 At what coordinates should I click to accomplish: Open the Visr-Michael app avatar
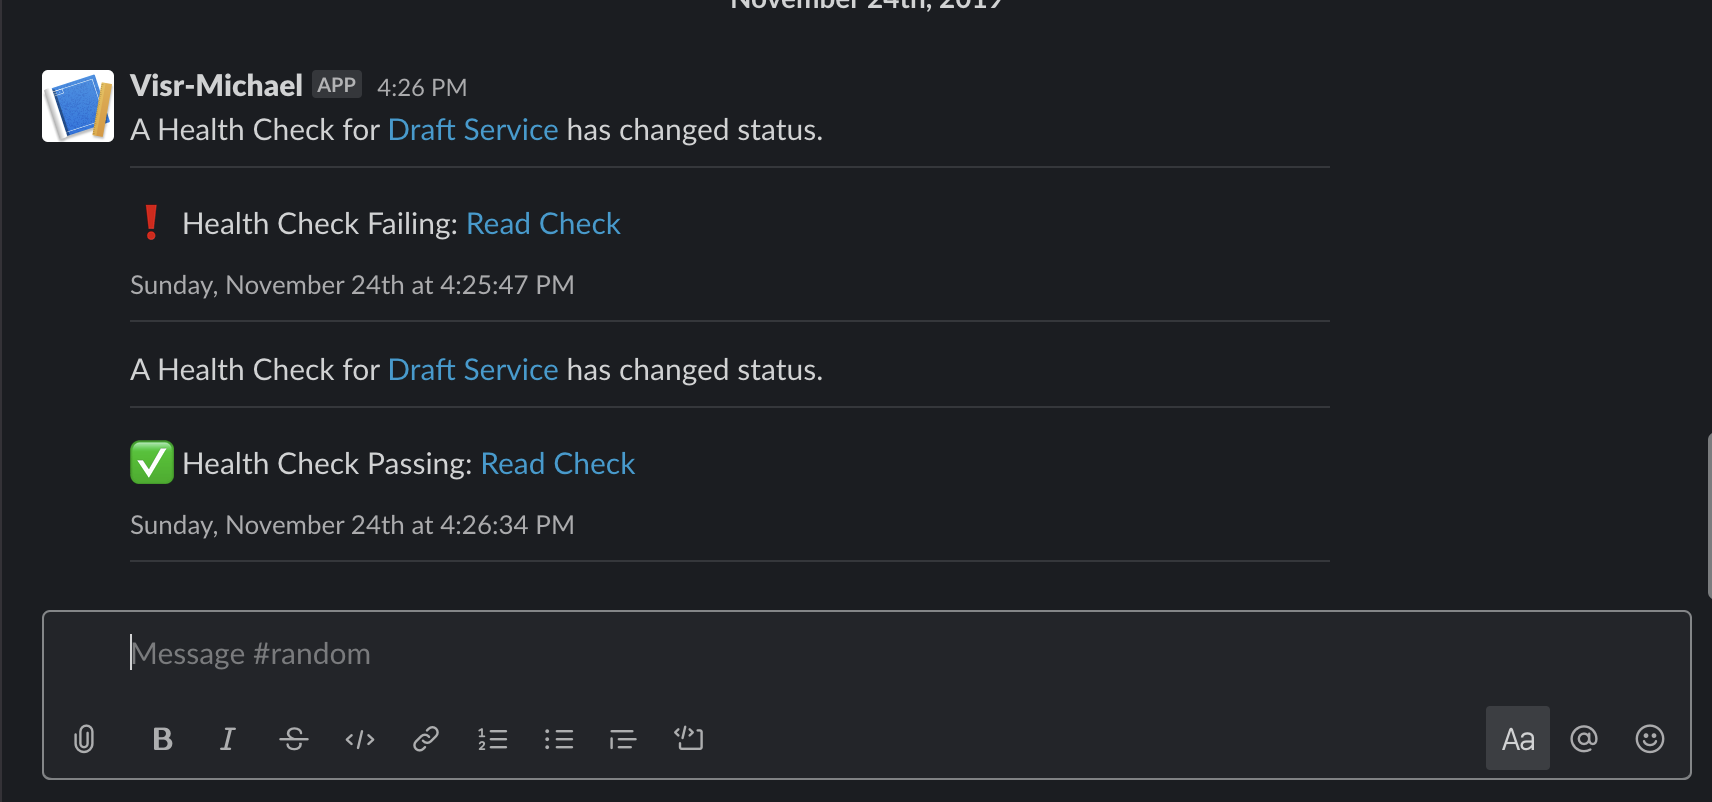pyautogui.click(x=78, y=106)
